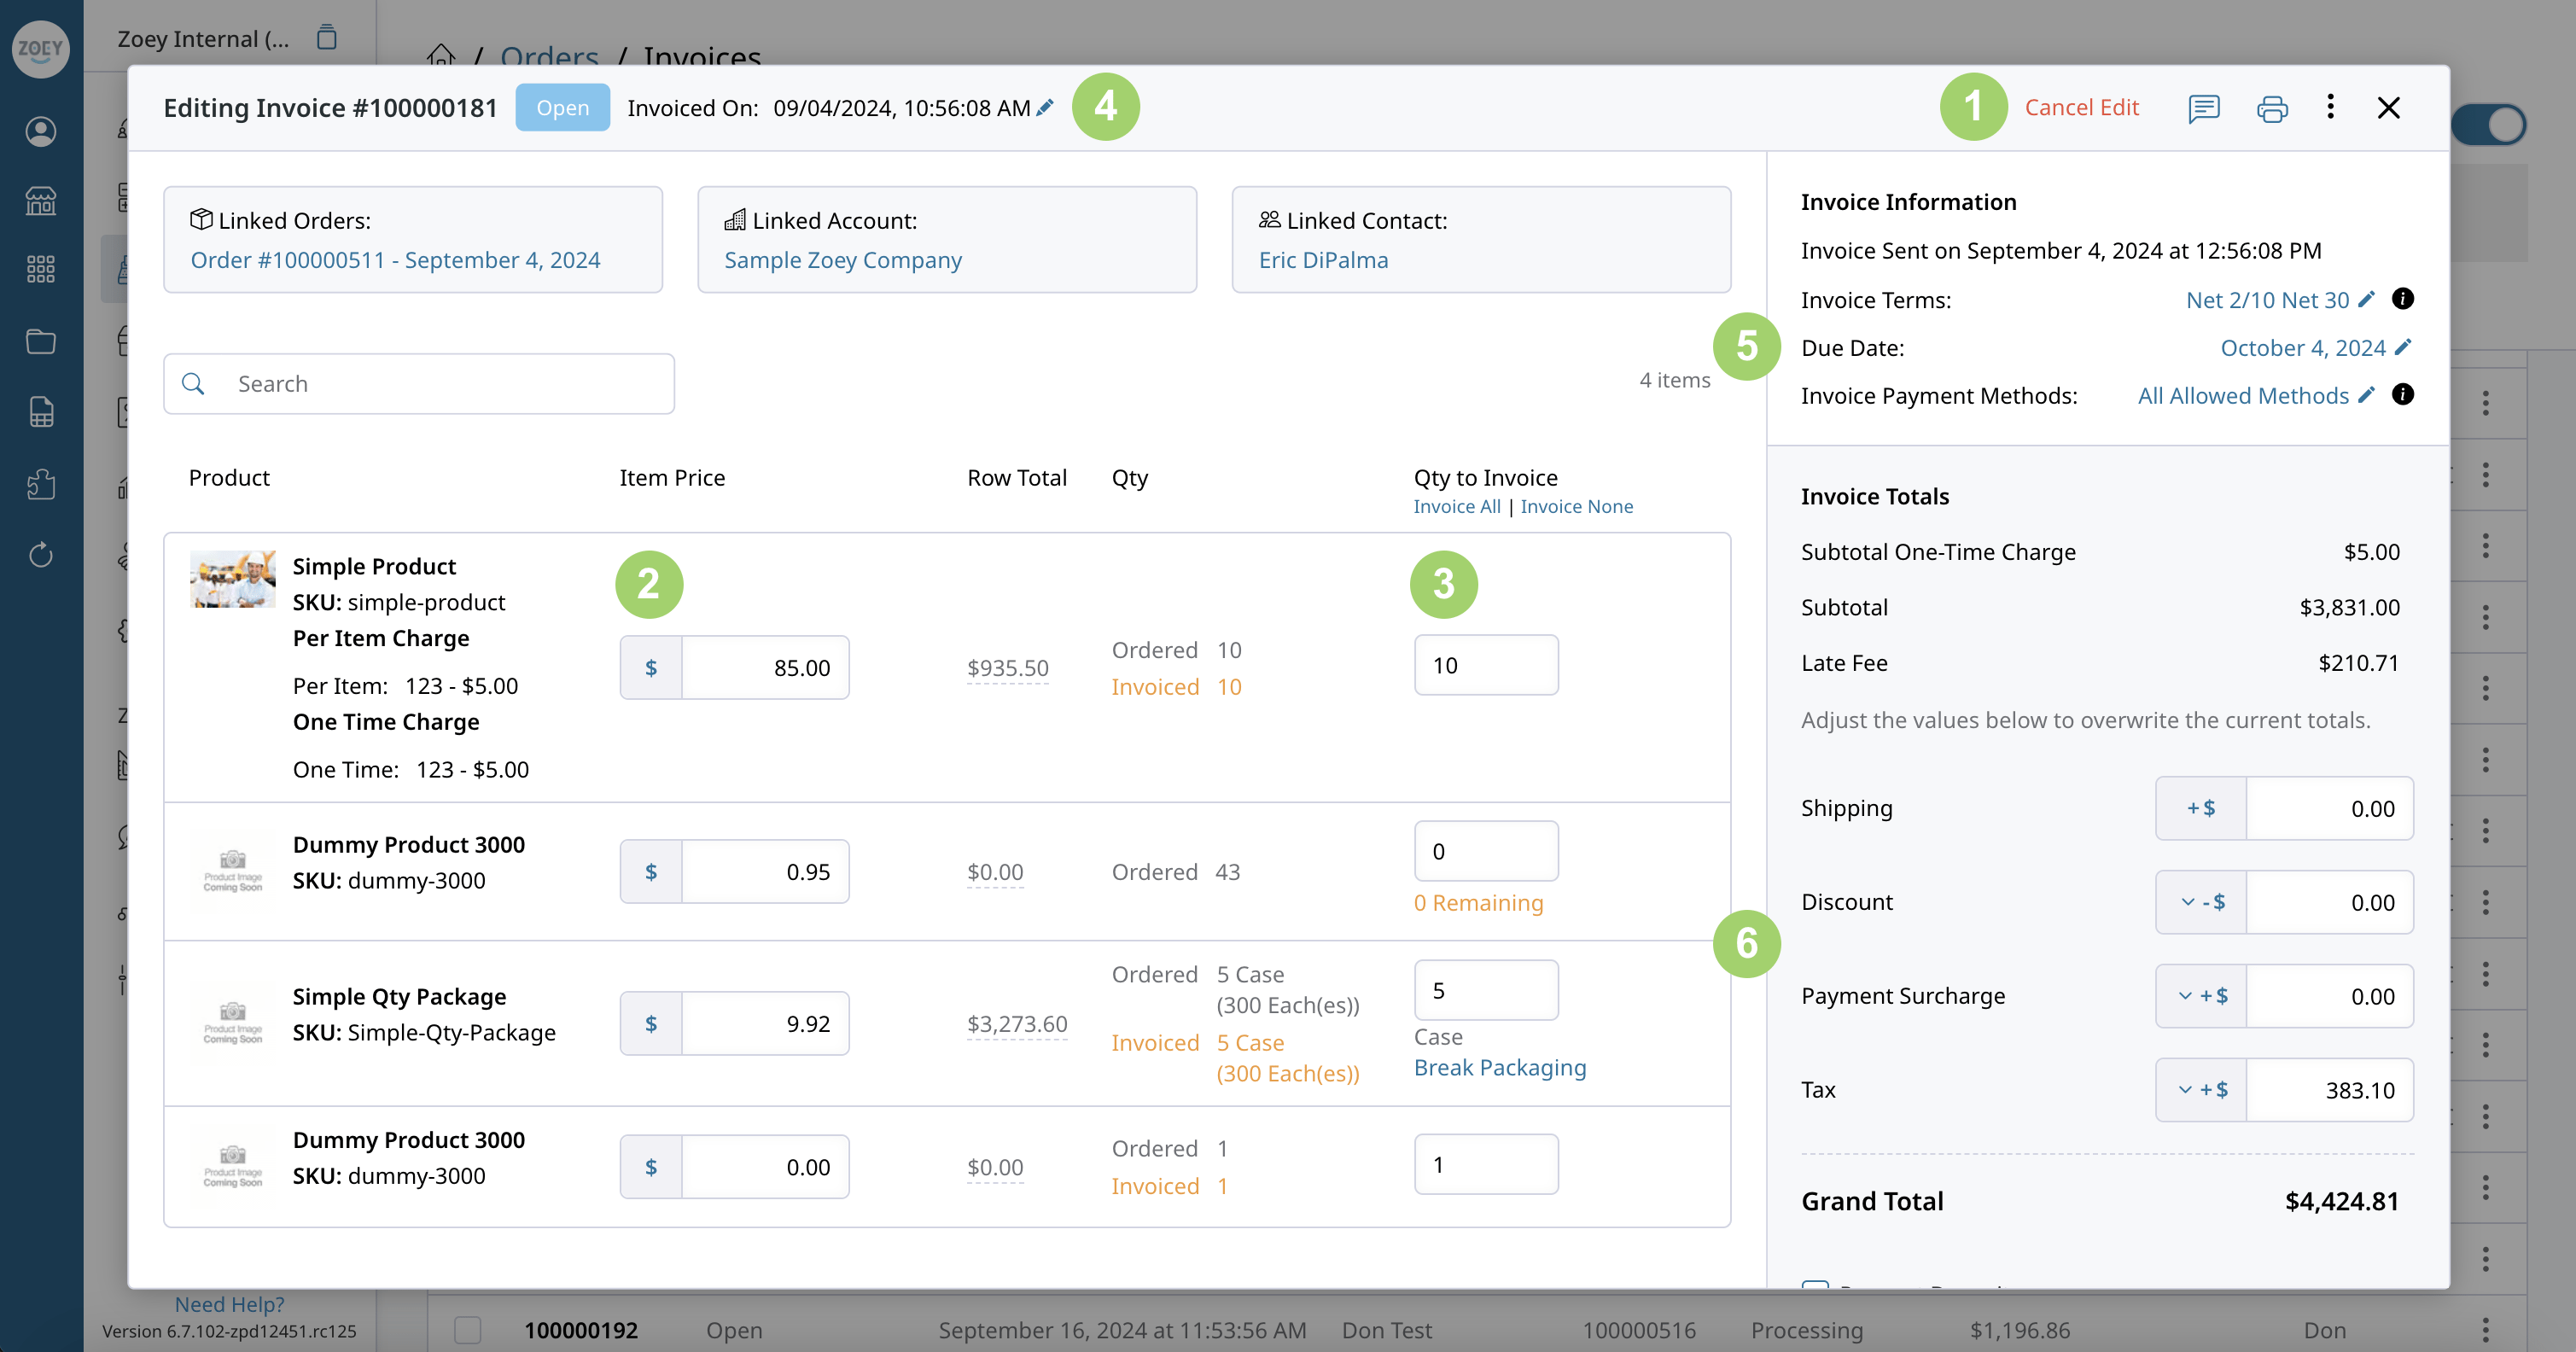Screen dimensions: 2576x1352
Task: Open linked Order #100000511
Action: 395,260
